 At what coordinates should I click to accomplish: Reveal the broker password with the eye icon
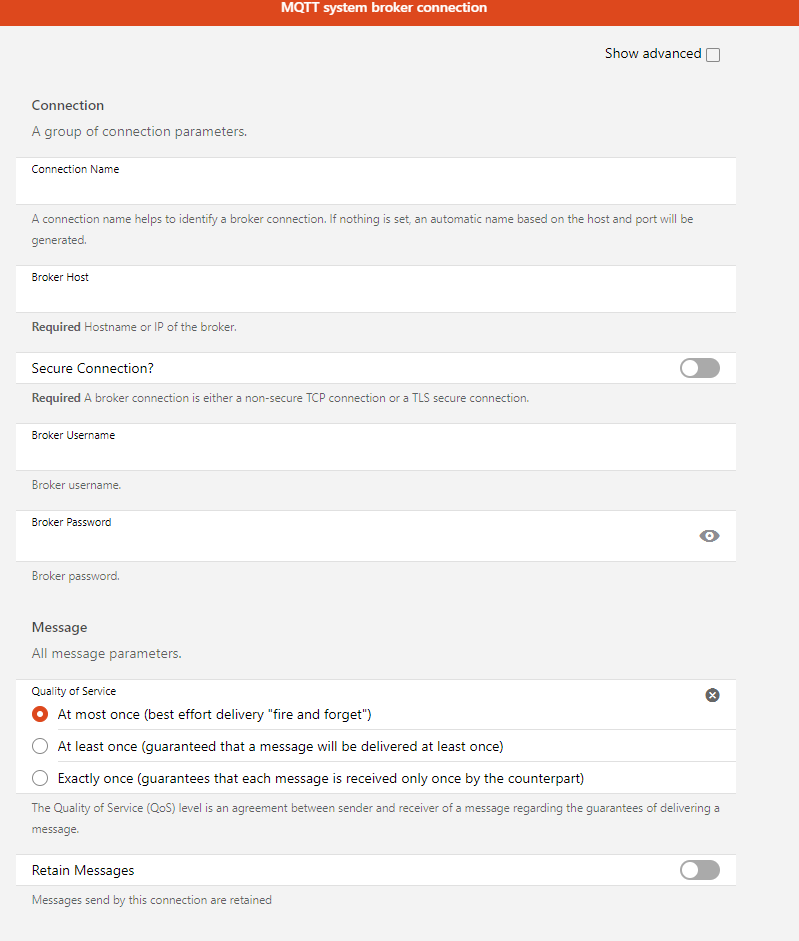click(x=709, y=536)
